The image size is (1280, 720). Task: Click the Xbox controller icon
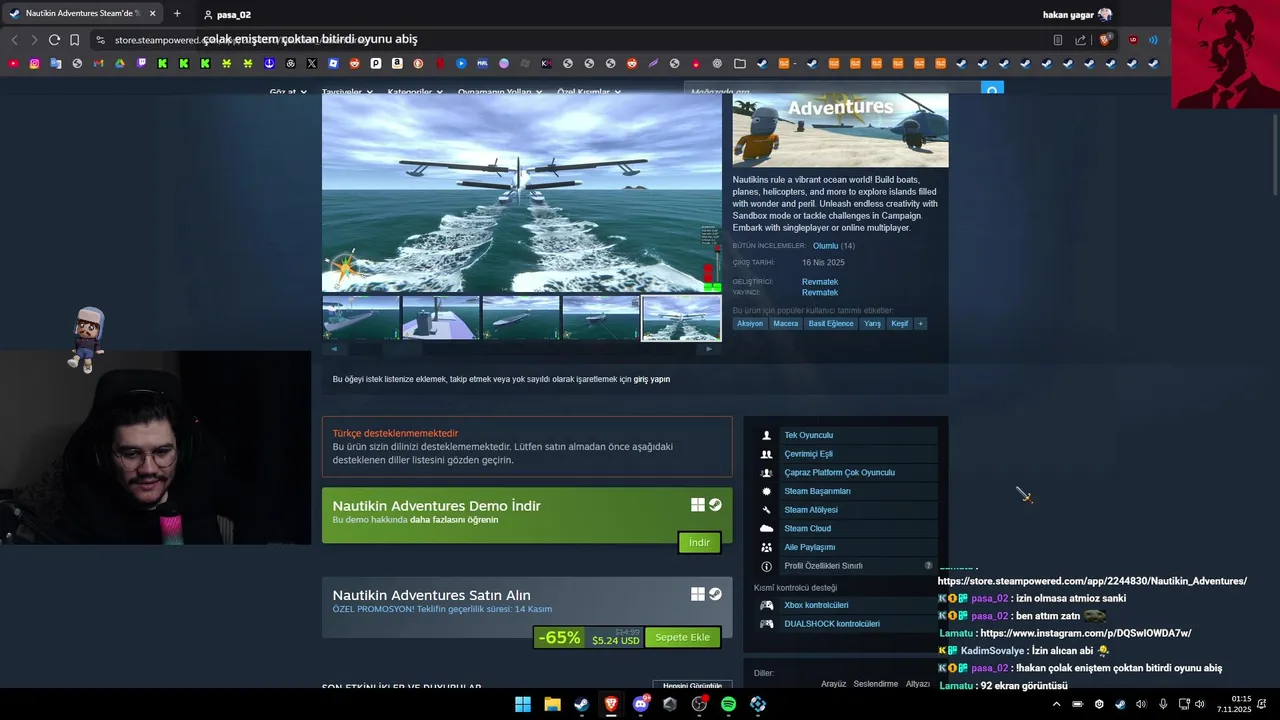[767, 605]
